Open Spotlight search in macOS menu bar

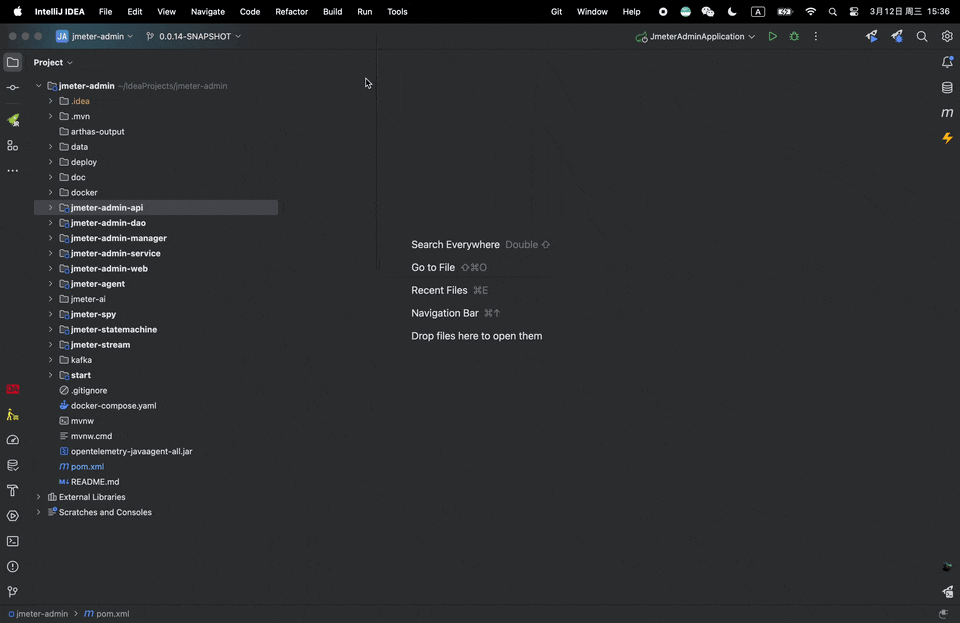(833, 12)
